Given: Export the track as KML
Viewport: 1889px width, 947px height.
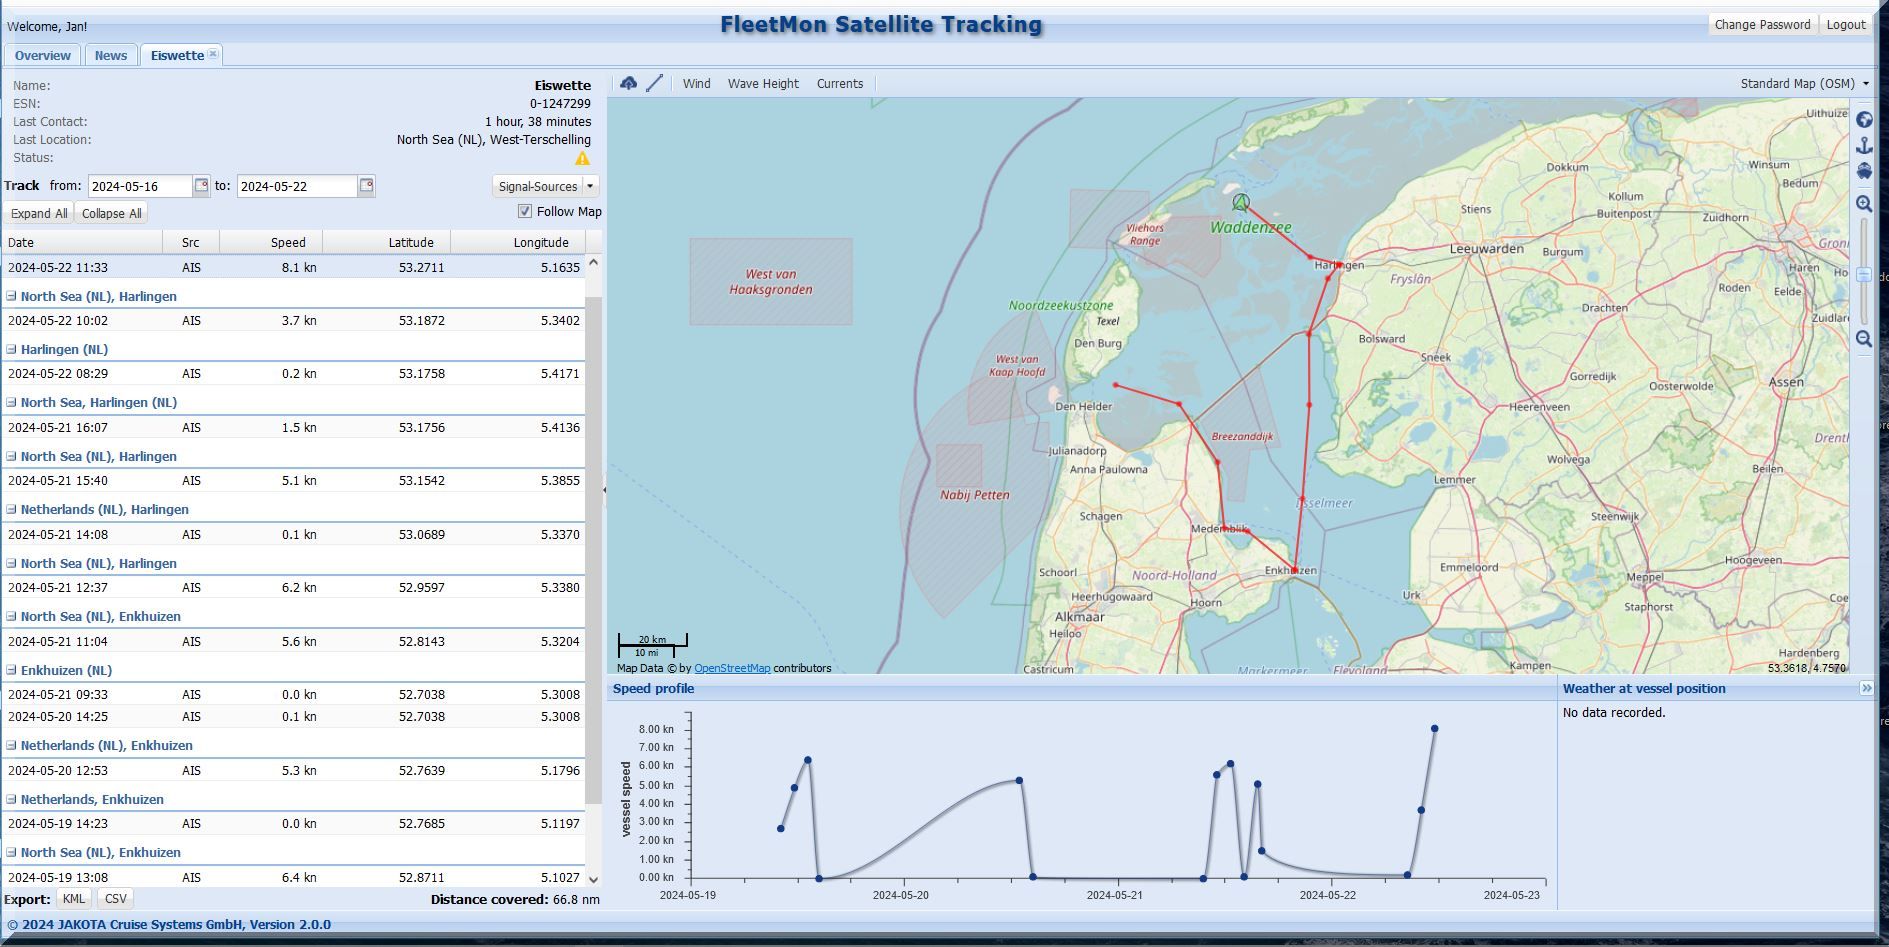Looking at the screenshot, I should tap(74, 899).
